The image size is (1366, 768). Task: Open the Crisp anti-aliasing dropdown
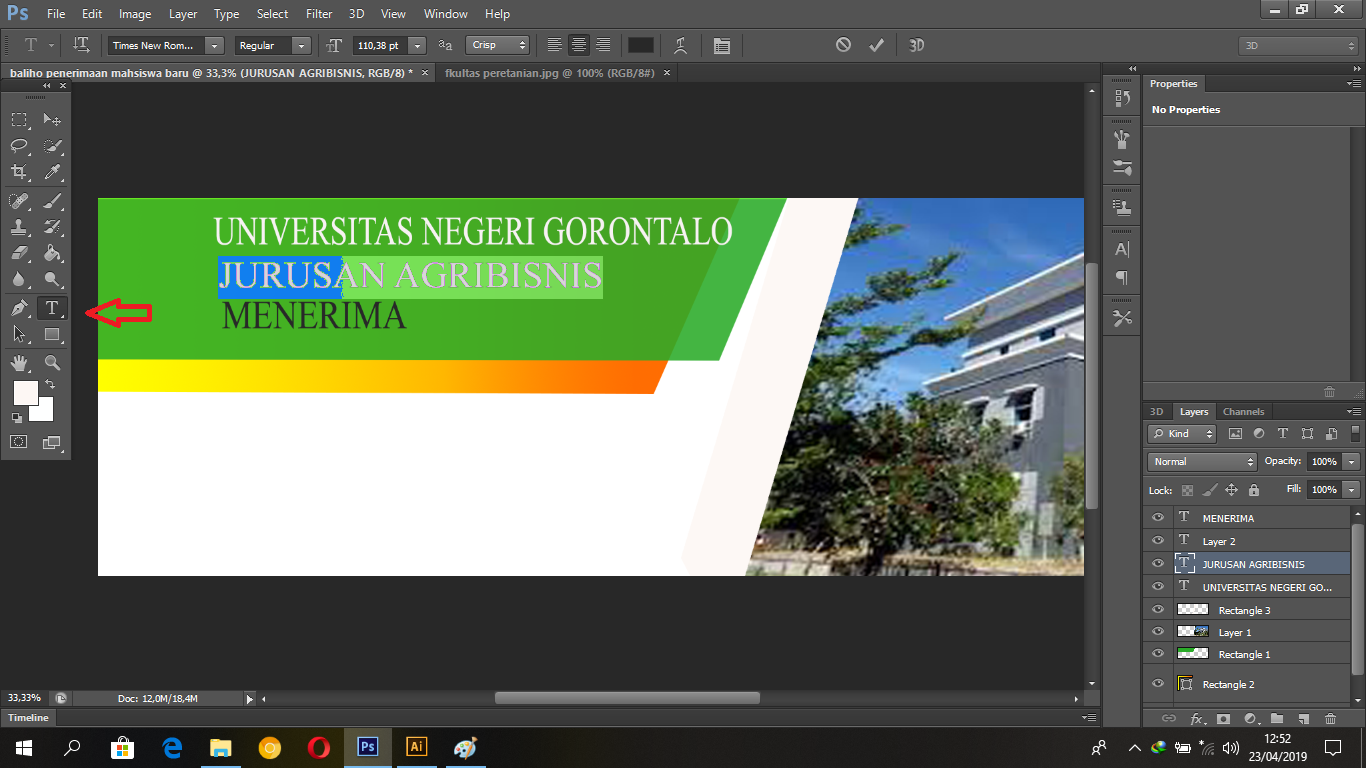497,45
